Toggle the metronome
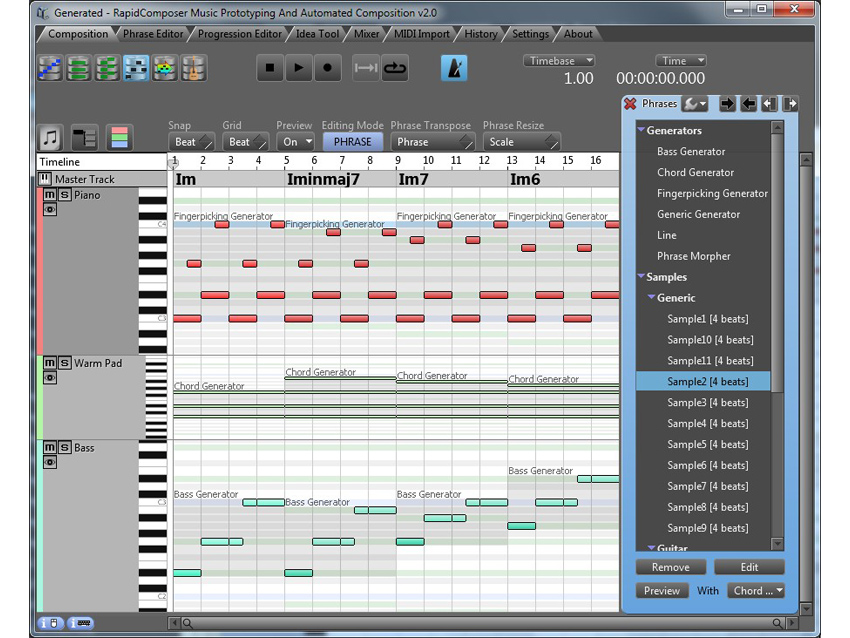This screenshot has width=850, height=638. click(454, 68)
